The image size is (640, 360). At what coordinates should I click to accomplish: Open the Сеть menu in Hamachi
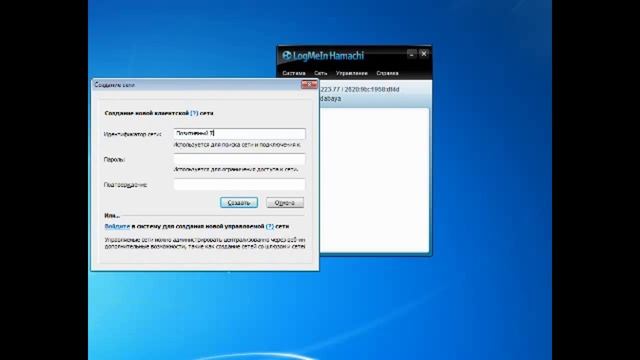320,73
